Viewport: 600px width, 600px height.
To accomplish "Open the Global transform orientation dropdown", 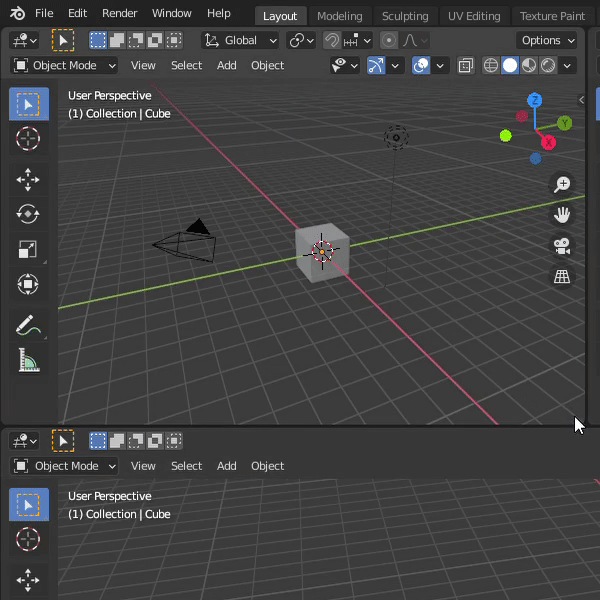I will click(241, 41).
